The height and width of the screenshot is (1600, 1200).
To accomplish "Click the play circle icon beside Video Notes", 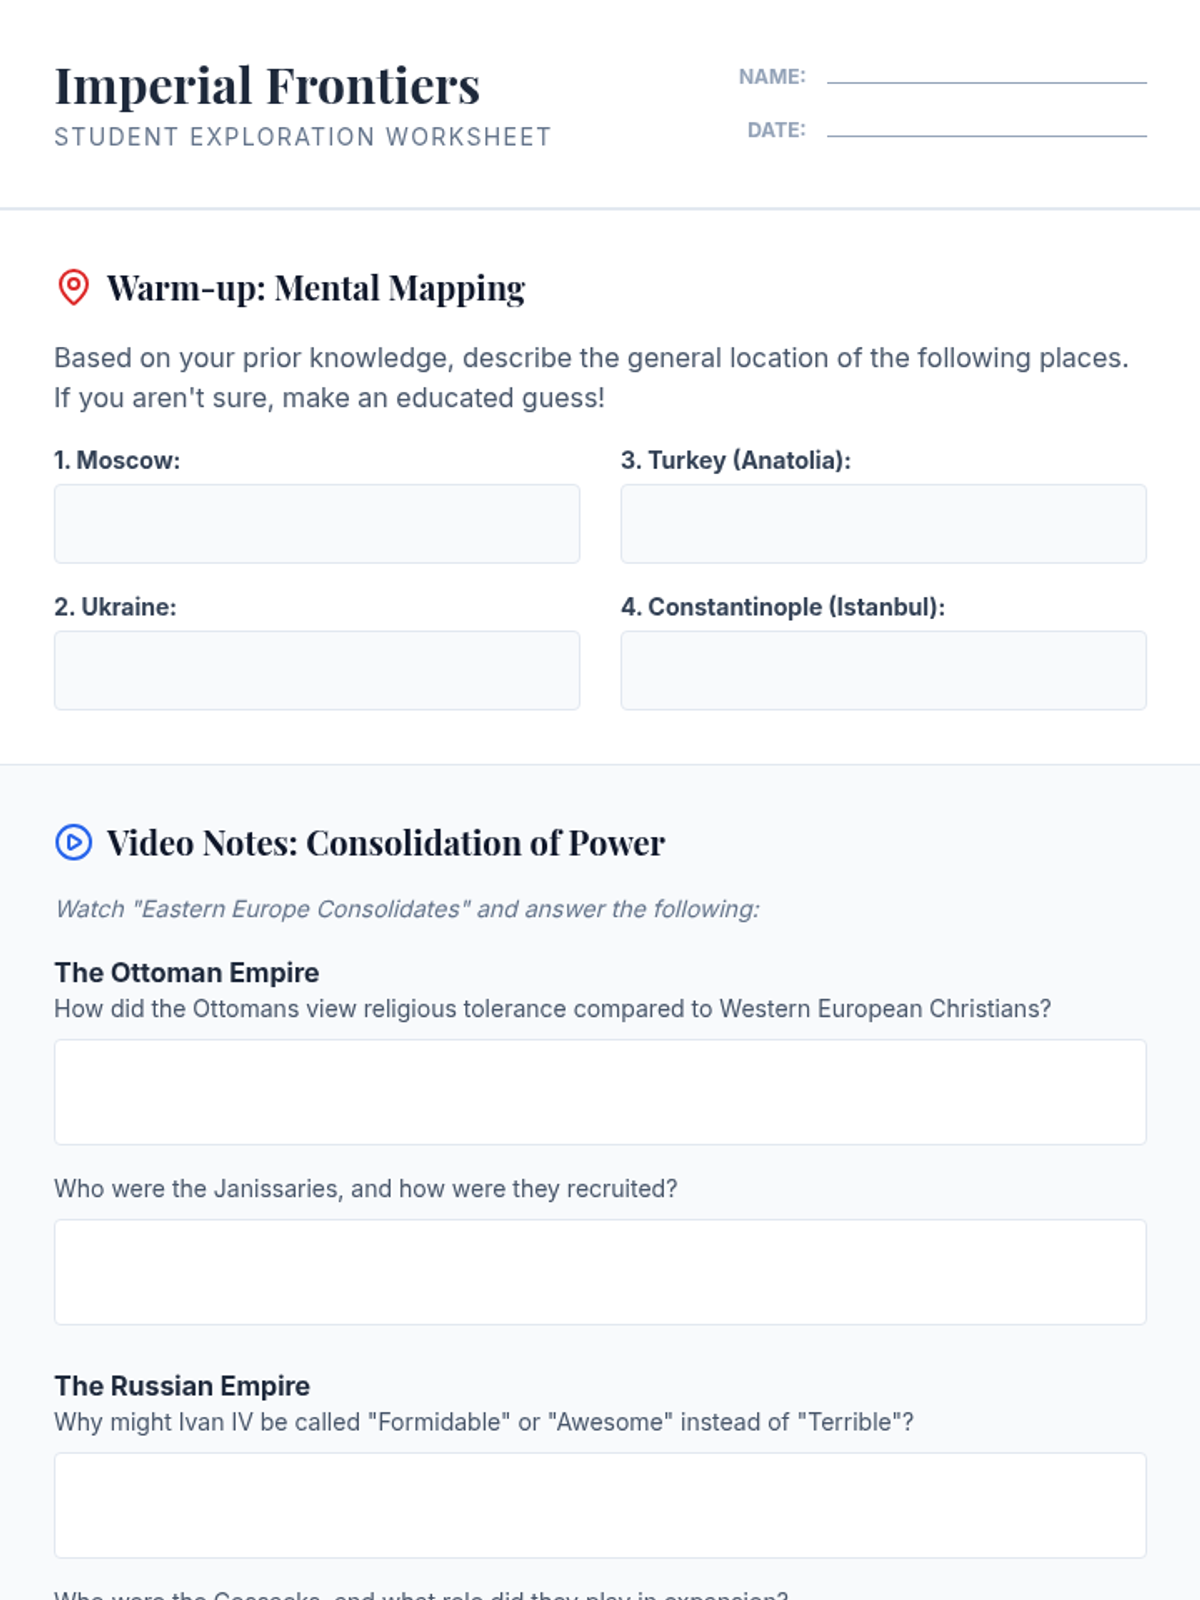I will (x=73, y=842).
